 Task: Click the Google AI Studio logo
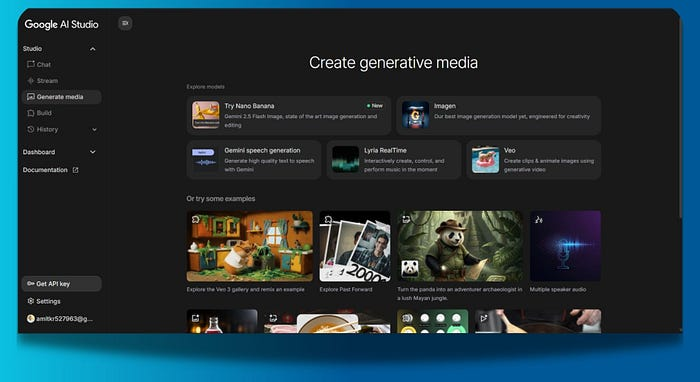coord(62,25)
